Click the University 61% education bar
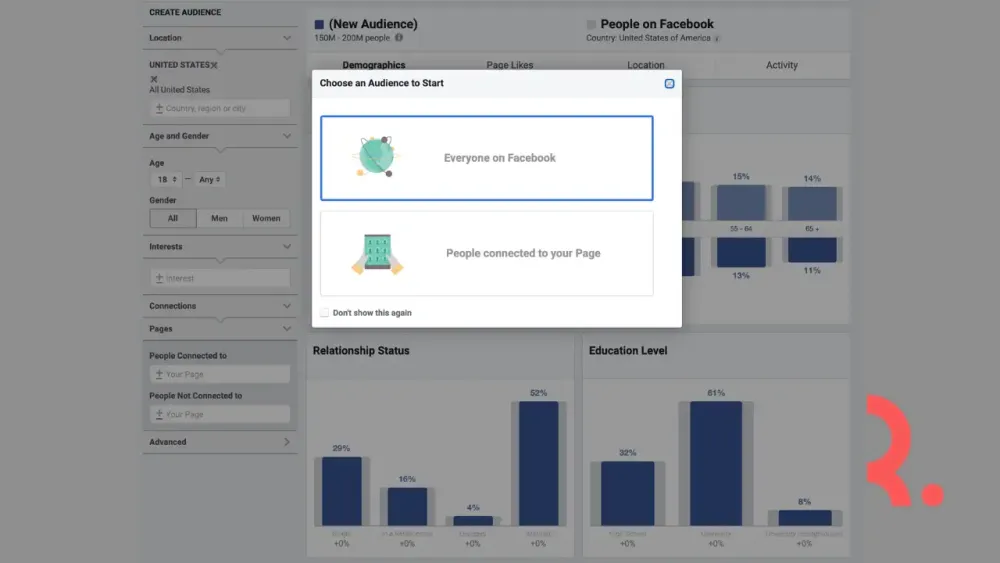 tap(716, 464)
